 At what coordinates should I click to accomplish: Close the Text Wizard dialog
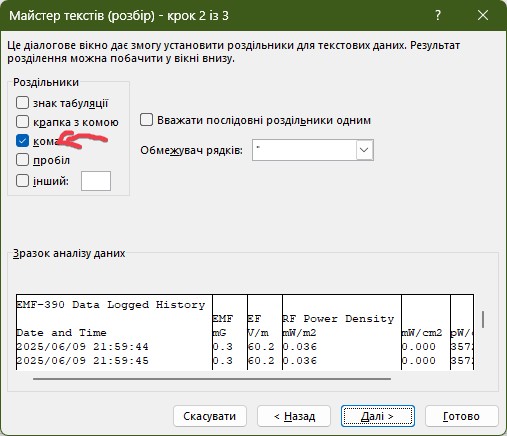click(x=483, y=15)
